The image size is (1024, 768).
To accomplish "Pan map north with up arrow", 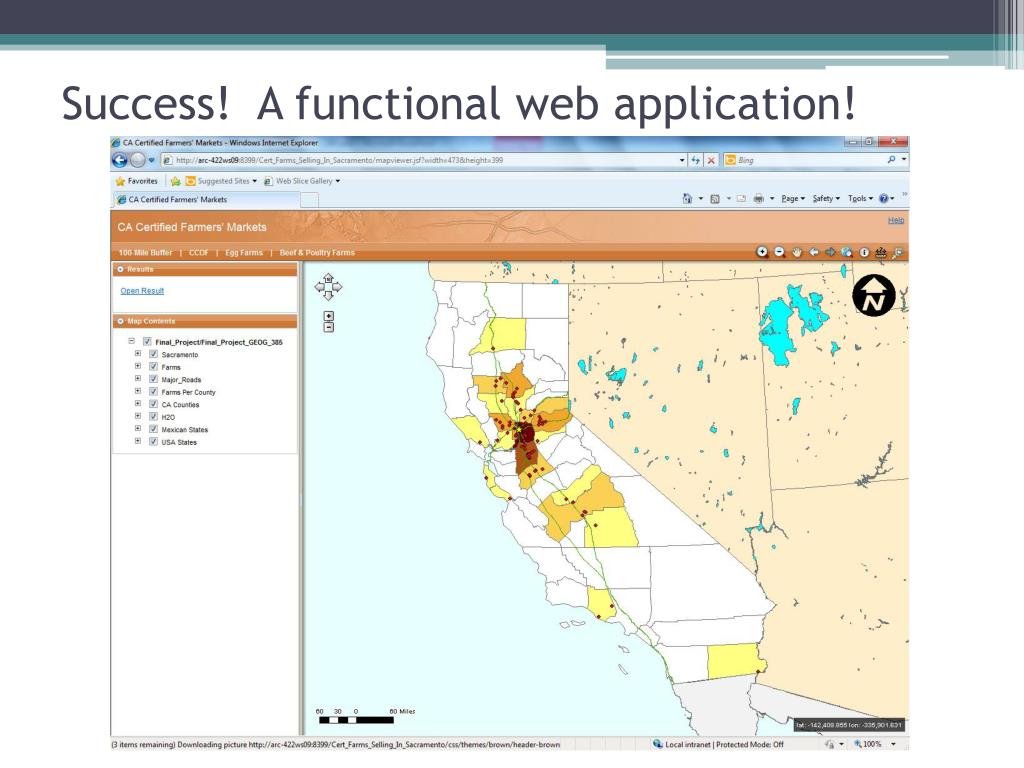I will coord(328,278).
